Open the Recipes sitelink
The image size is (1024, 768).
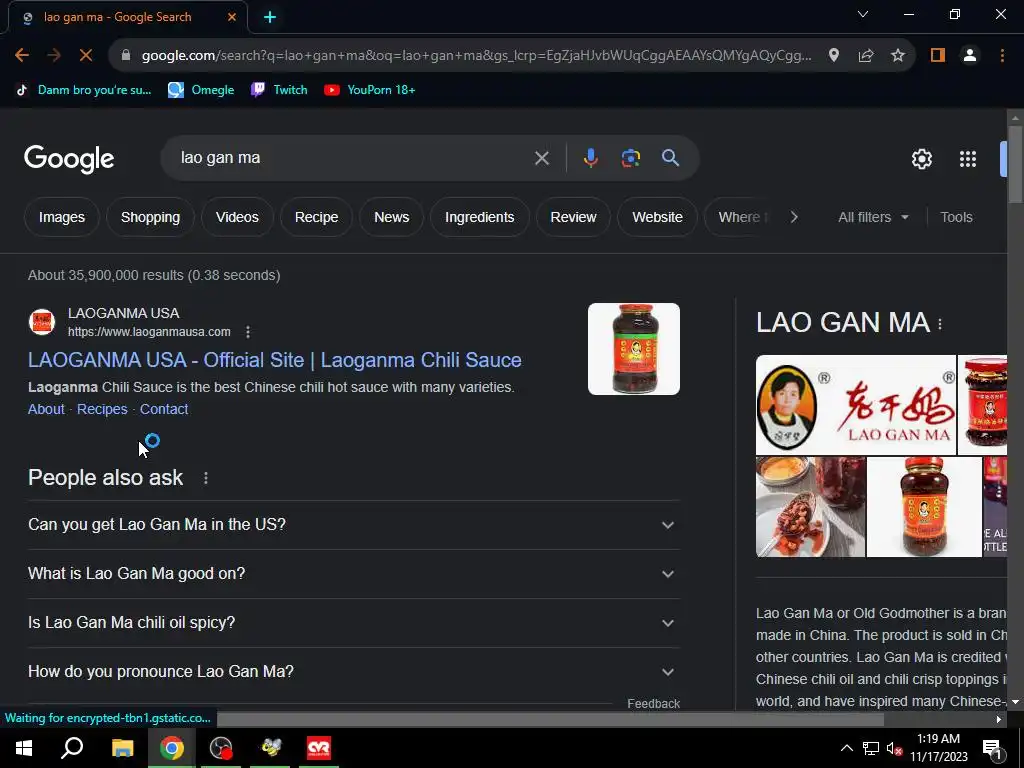pyautogui.click(x=102, y=409)
